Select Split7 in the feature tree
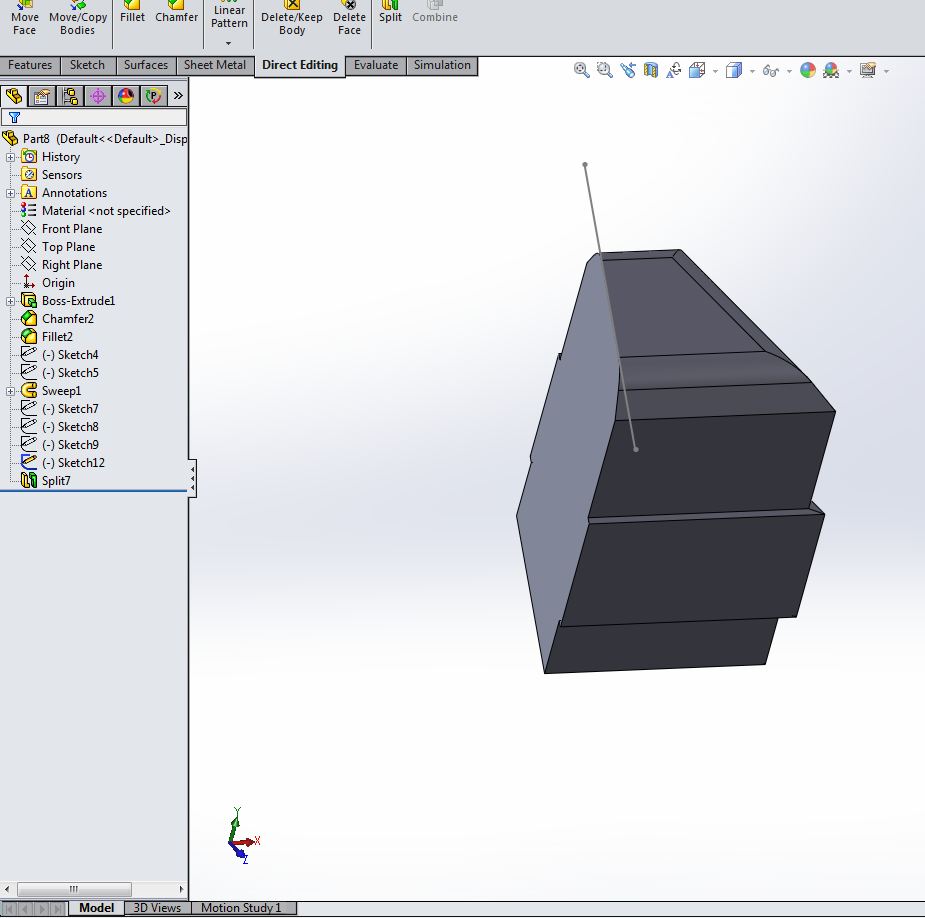This screenshot has width=925, height=918. pyautogui.click(x=55, y=481)
